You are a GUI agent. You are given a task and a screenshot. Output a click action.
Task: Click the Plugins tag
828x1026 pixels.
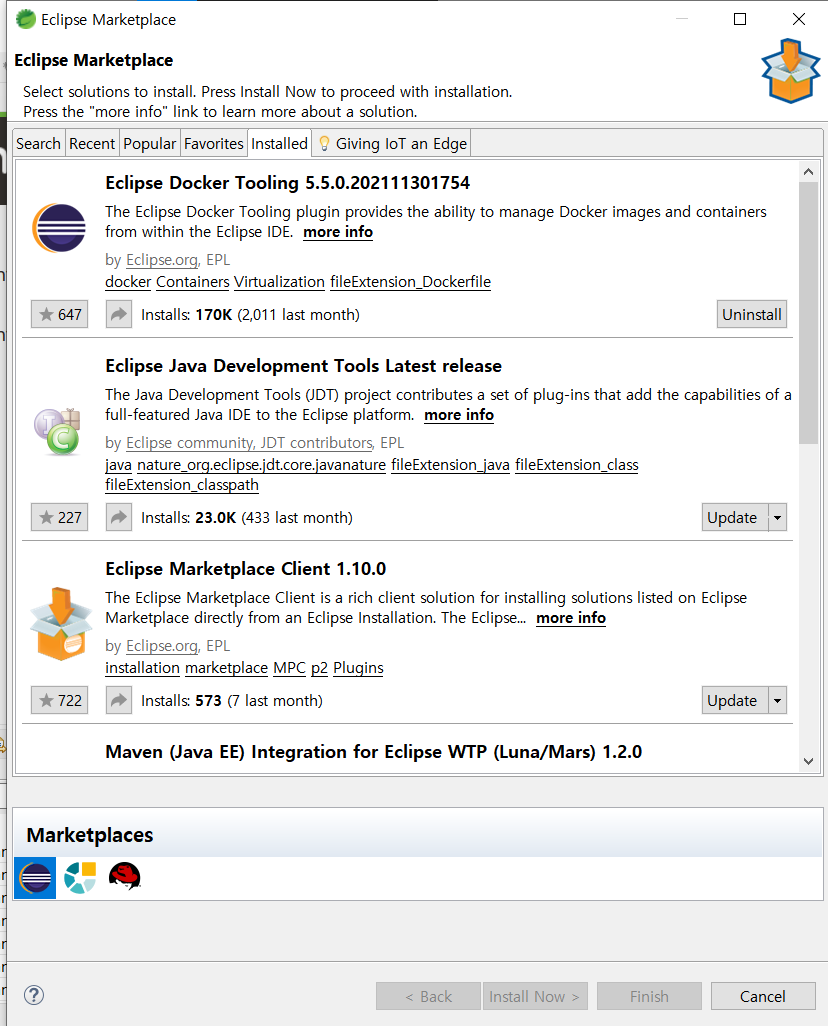358,668
